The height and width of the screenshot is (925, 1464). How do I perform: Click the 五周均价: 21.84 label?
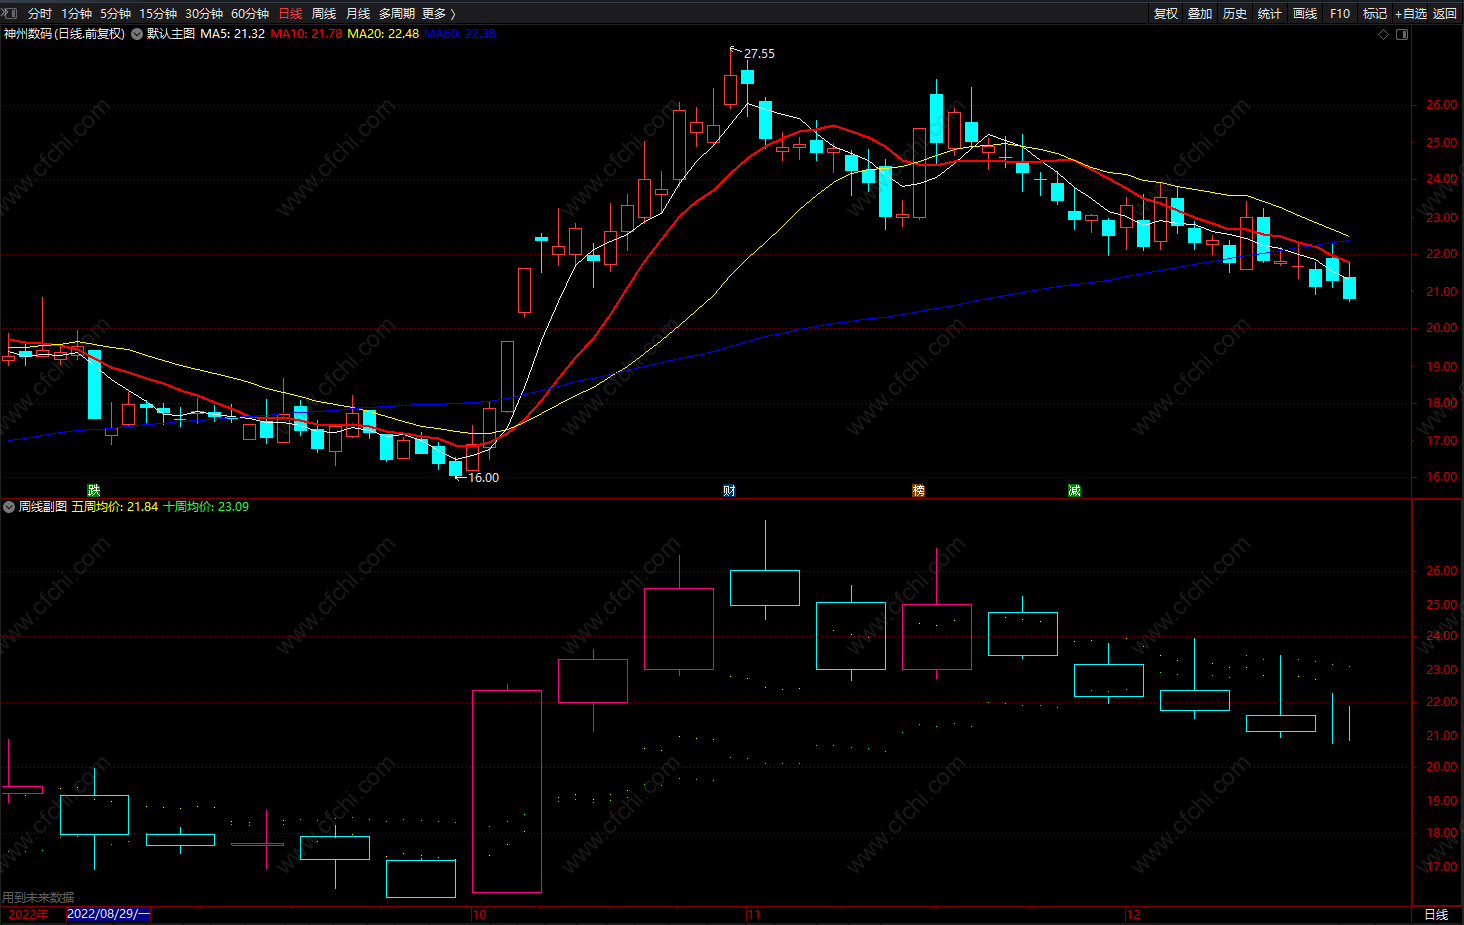click(115, 507)
